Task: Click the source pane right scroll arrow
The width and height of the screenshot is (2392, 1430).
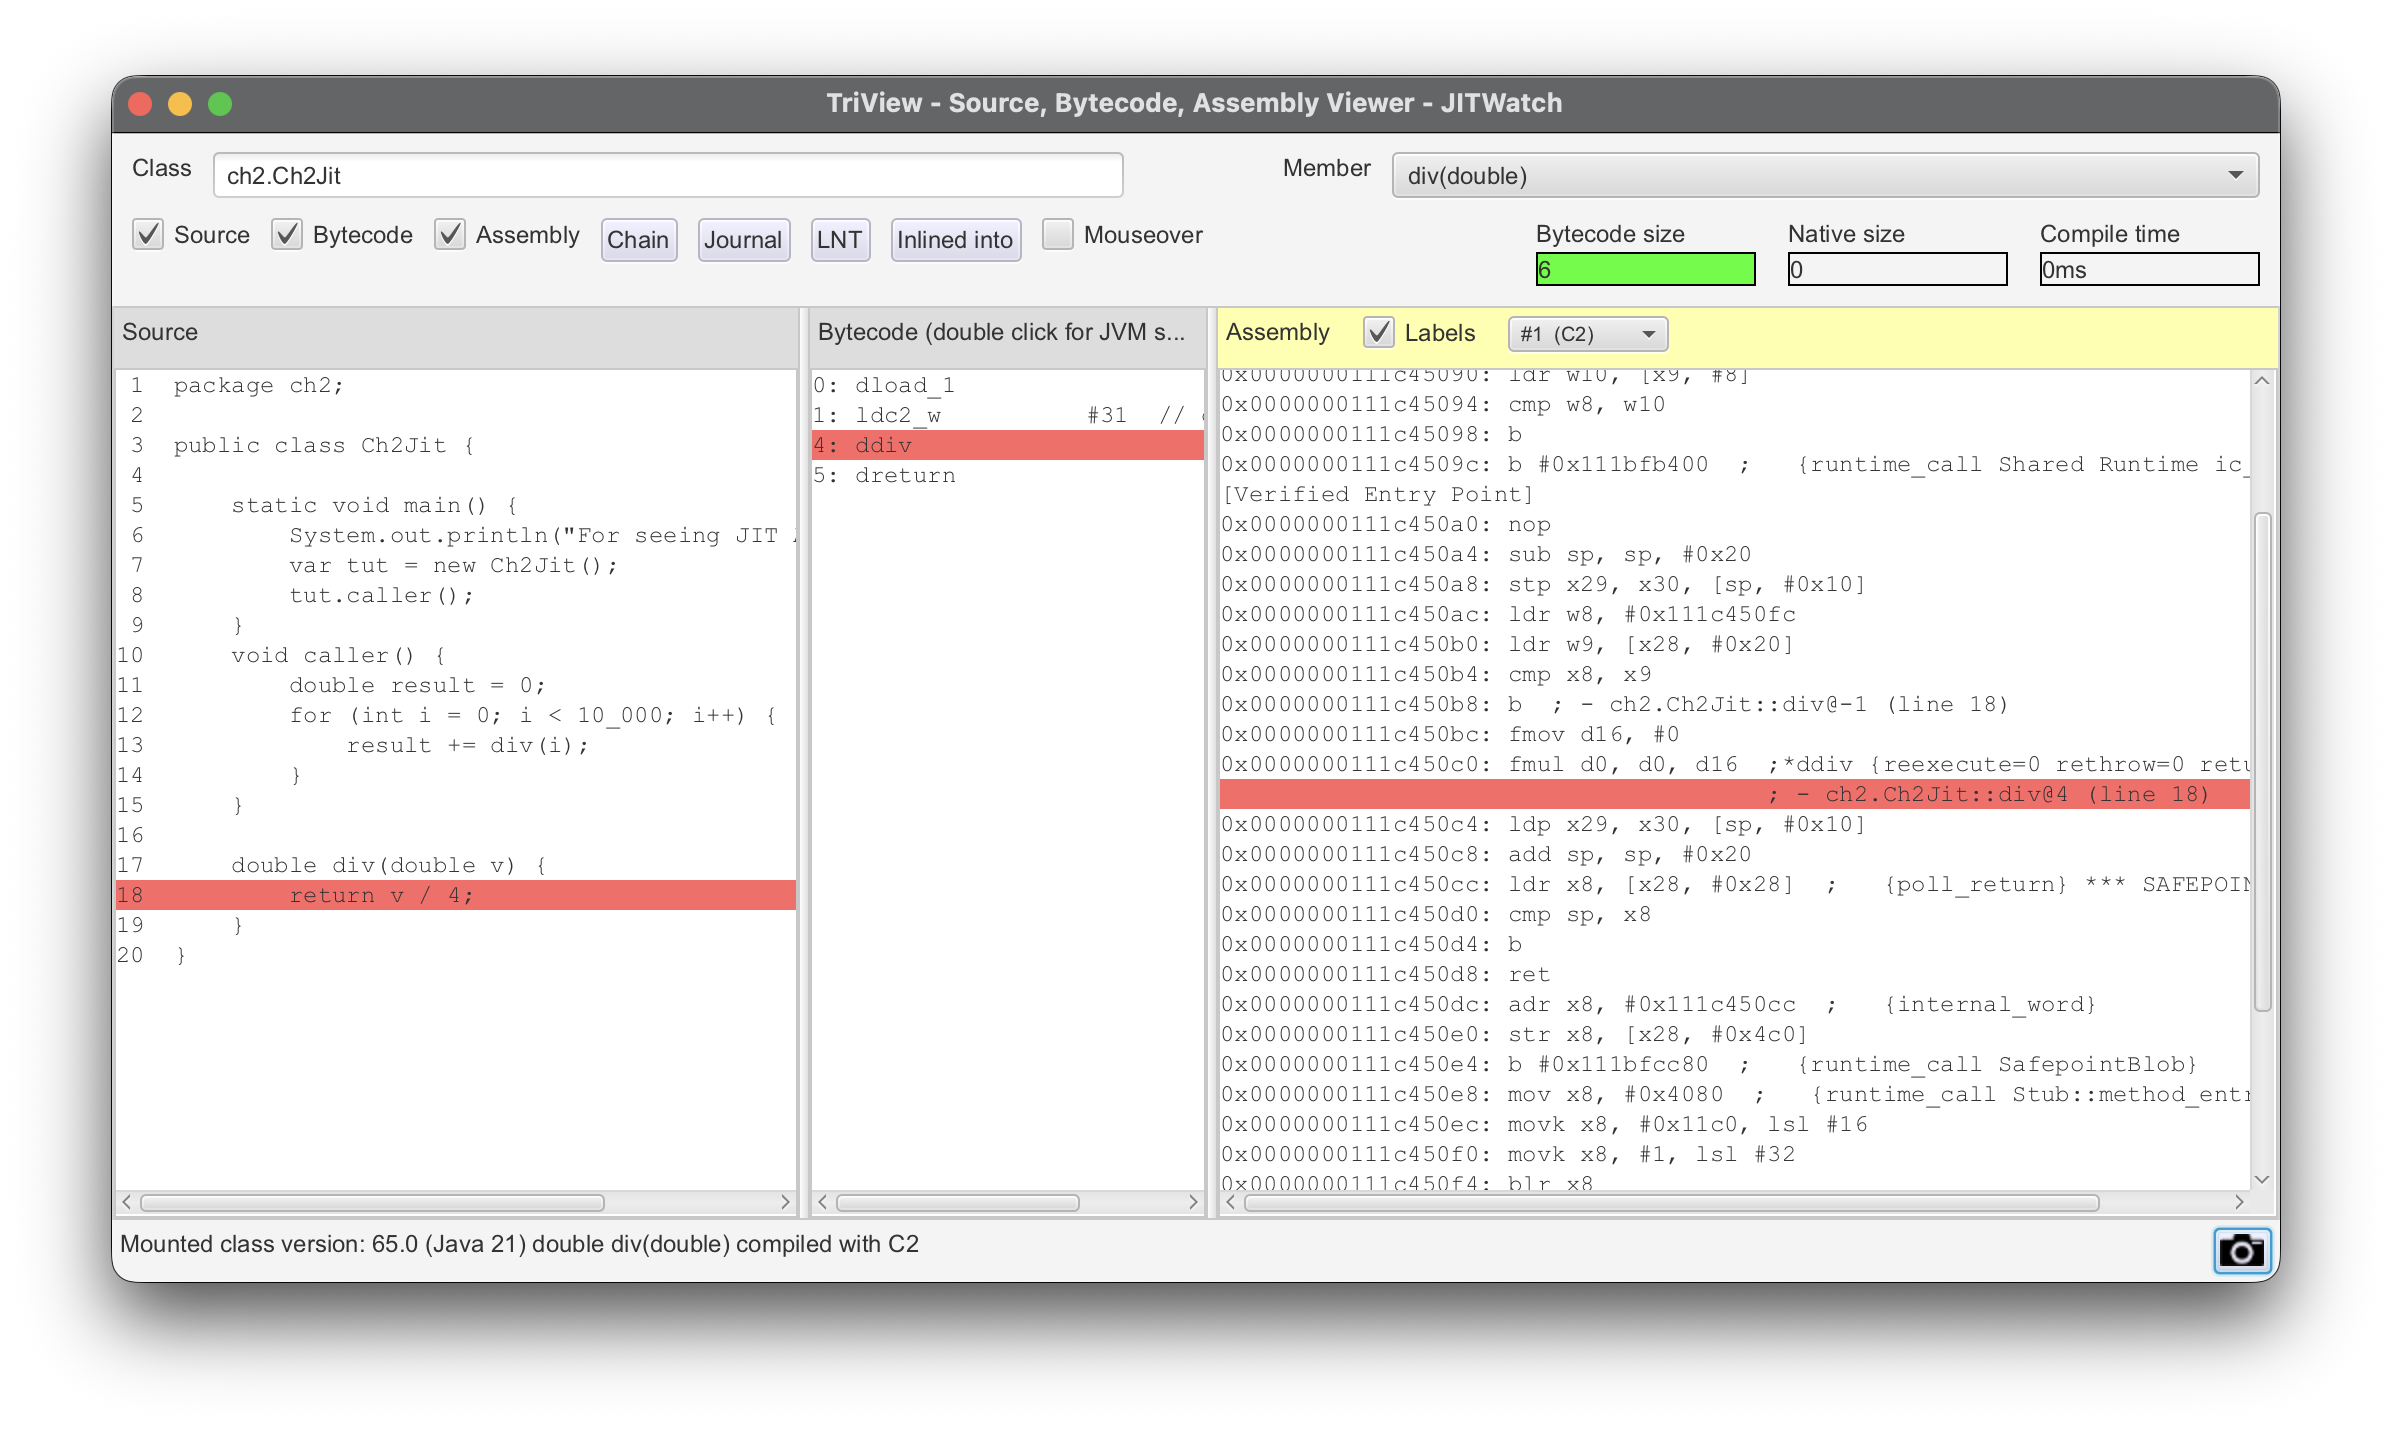Action: 785,1202
